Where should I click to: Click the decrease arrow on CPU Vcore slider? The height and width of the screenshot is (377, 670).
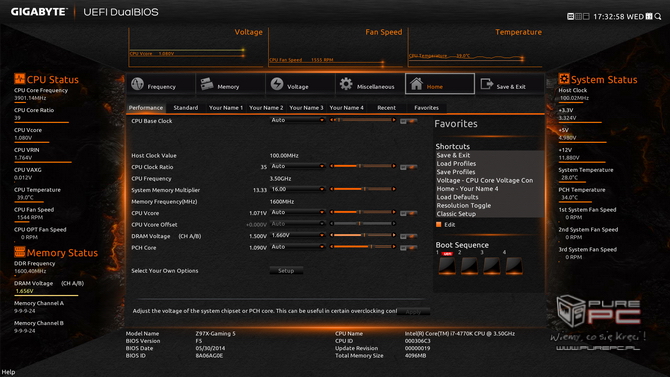click(332, 212)
